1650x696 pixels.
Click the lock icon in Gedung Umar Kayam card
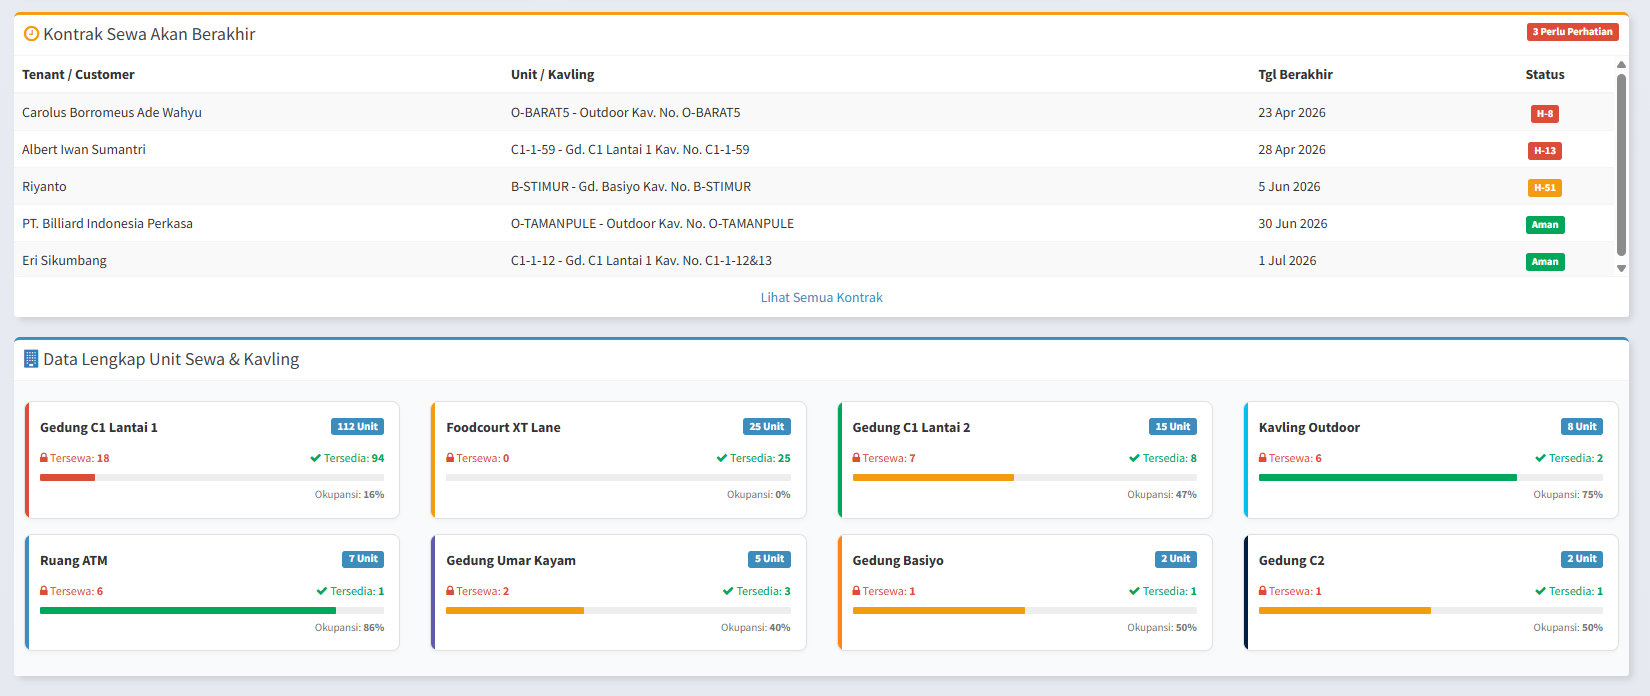click(450, 591)
